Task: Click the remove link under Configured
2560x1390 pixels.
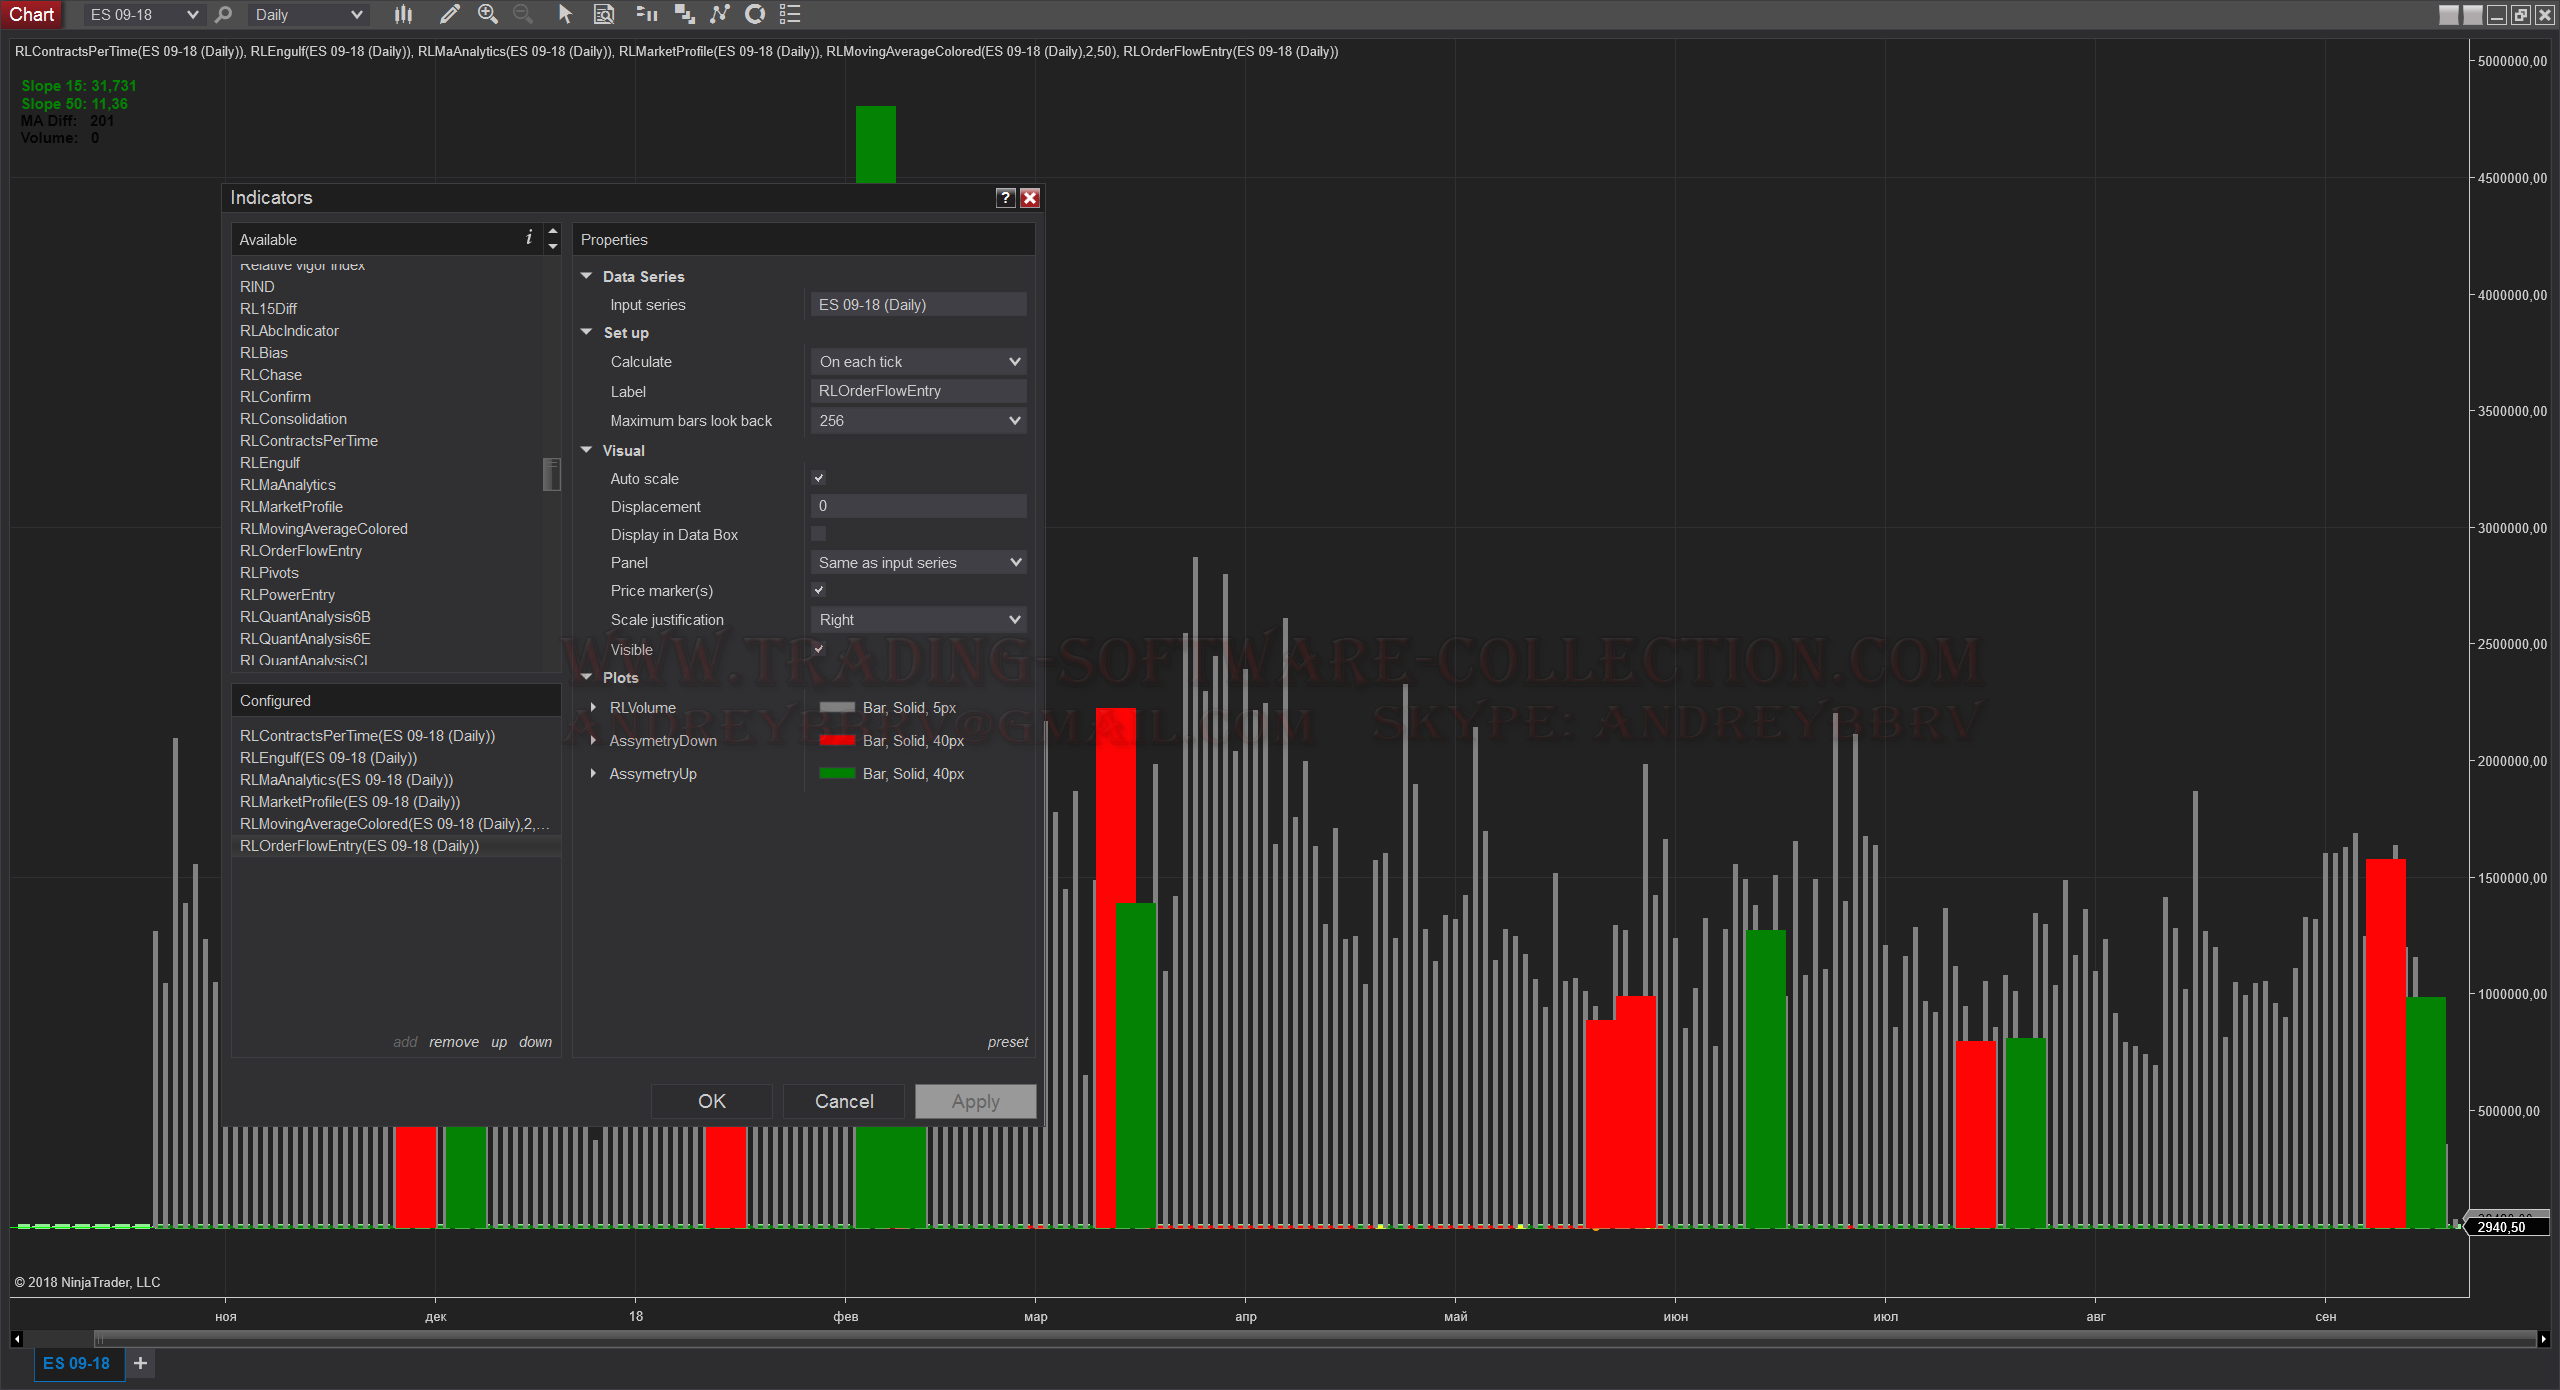Action: point(453,1041)
